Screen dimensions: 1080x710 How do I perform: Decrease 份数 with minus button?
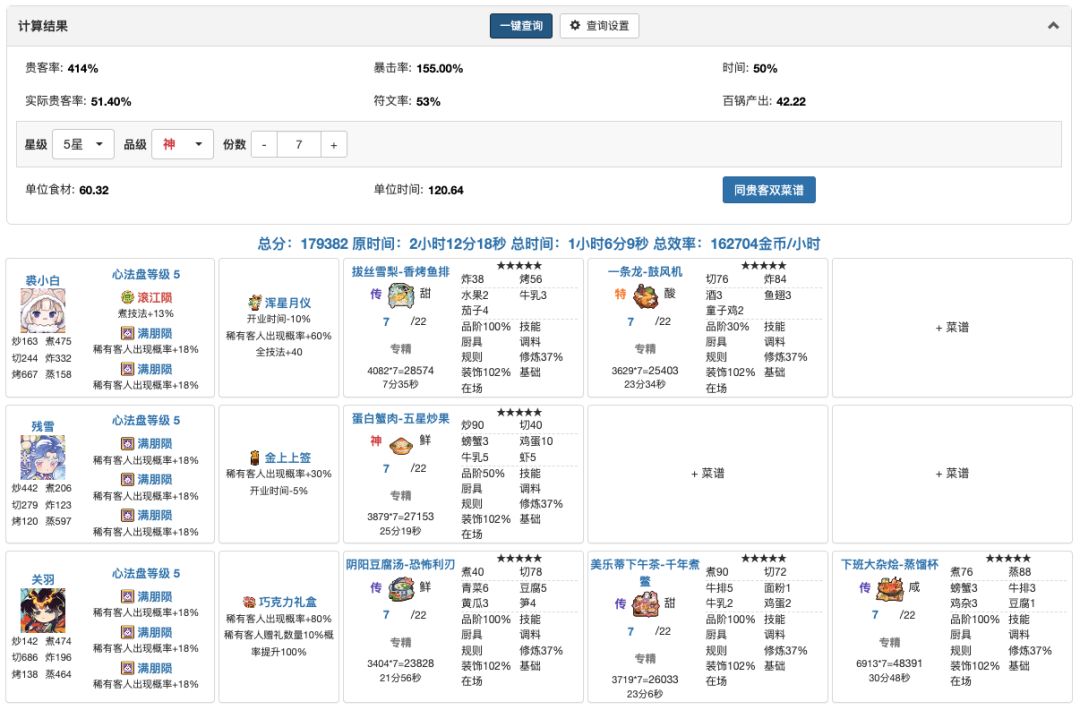264,145
